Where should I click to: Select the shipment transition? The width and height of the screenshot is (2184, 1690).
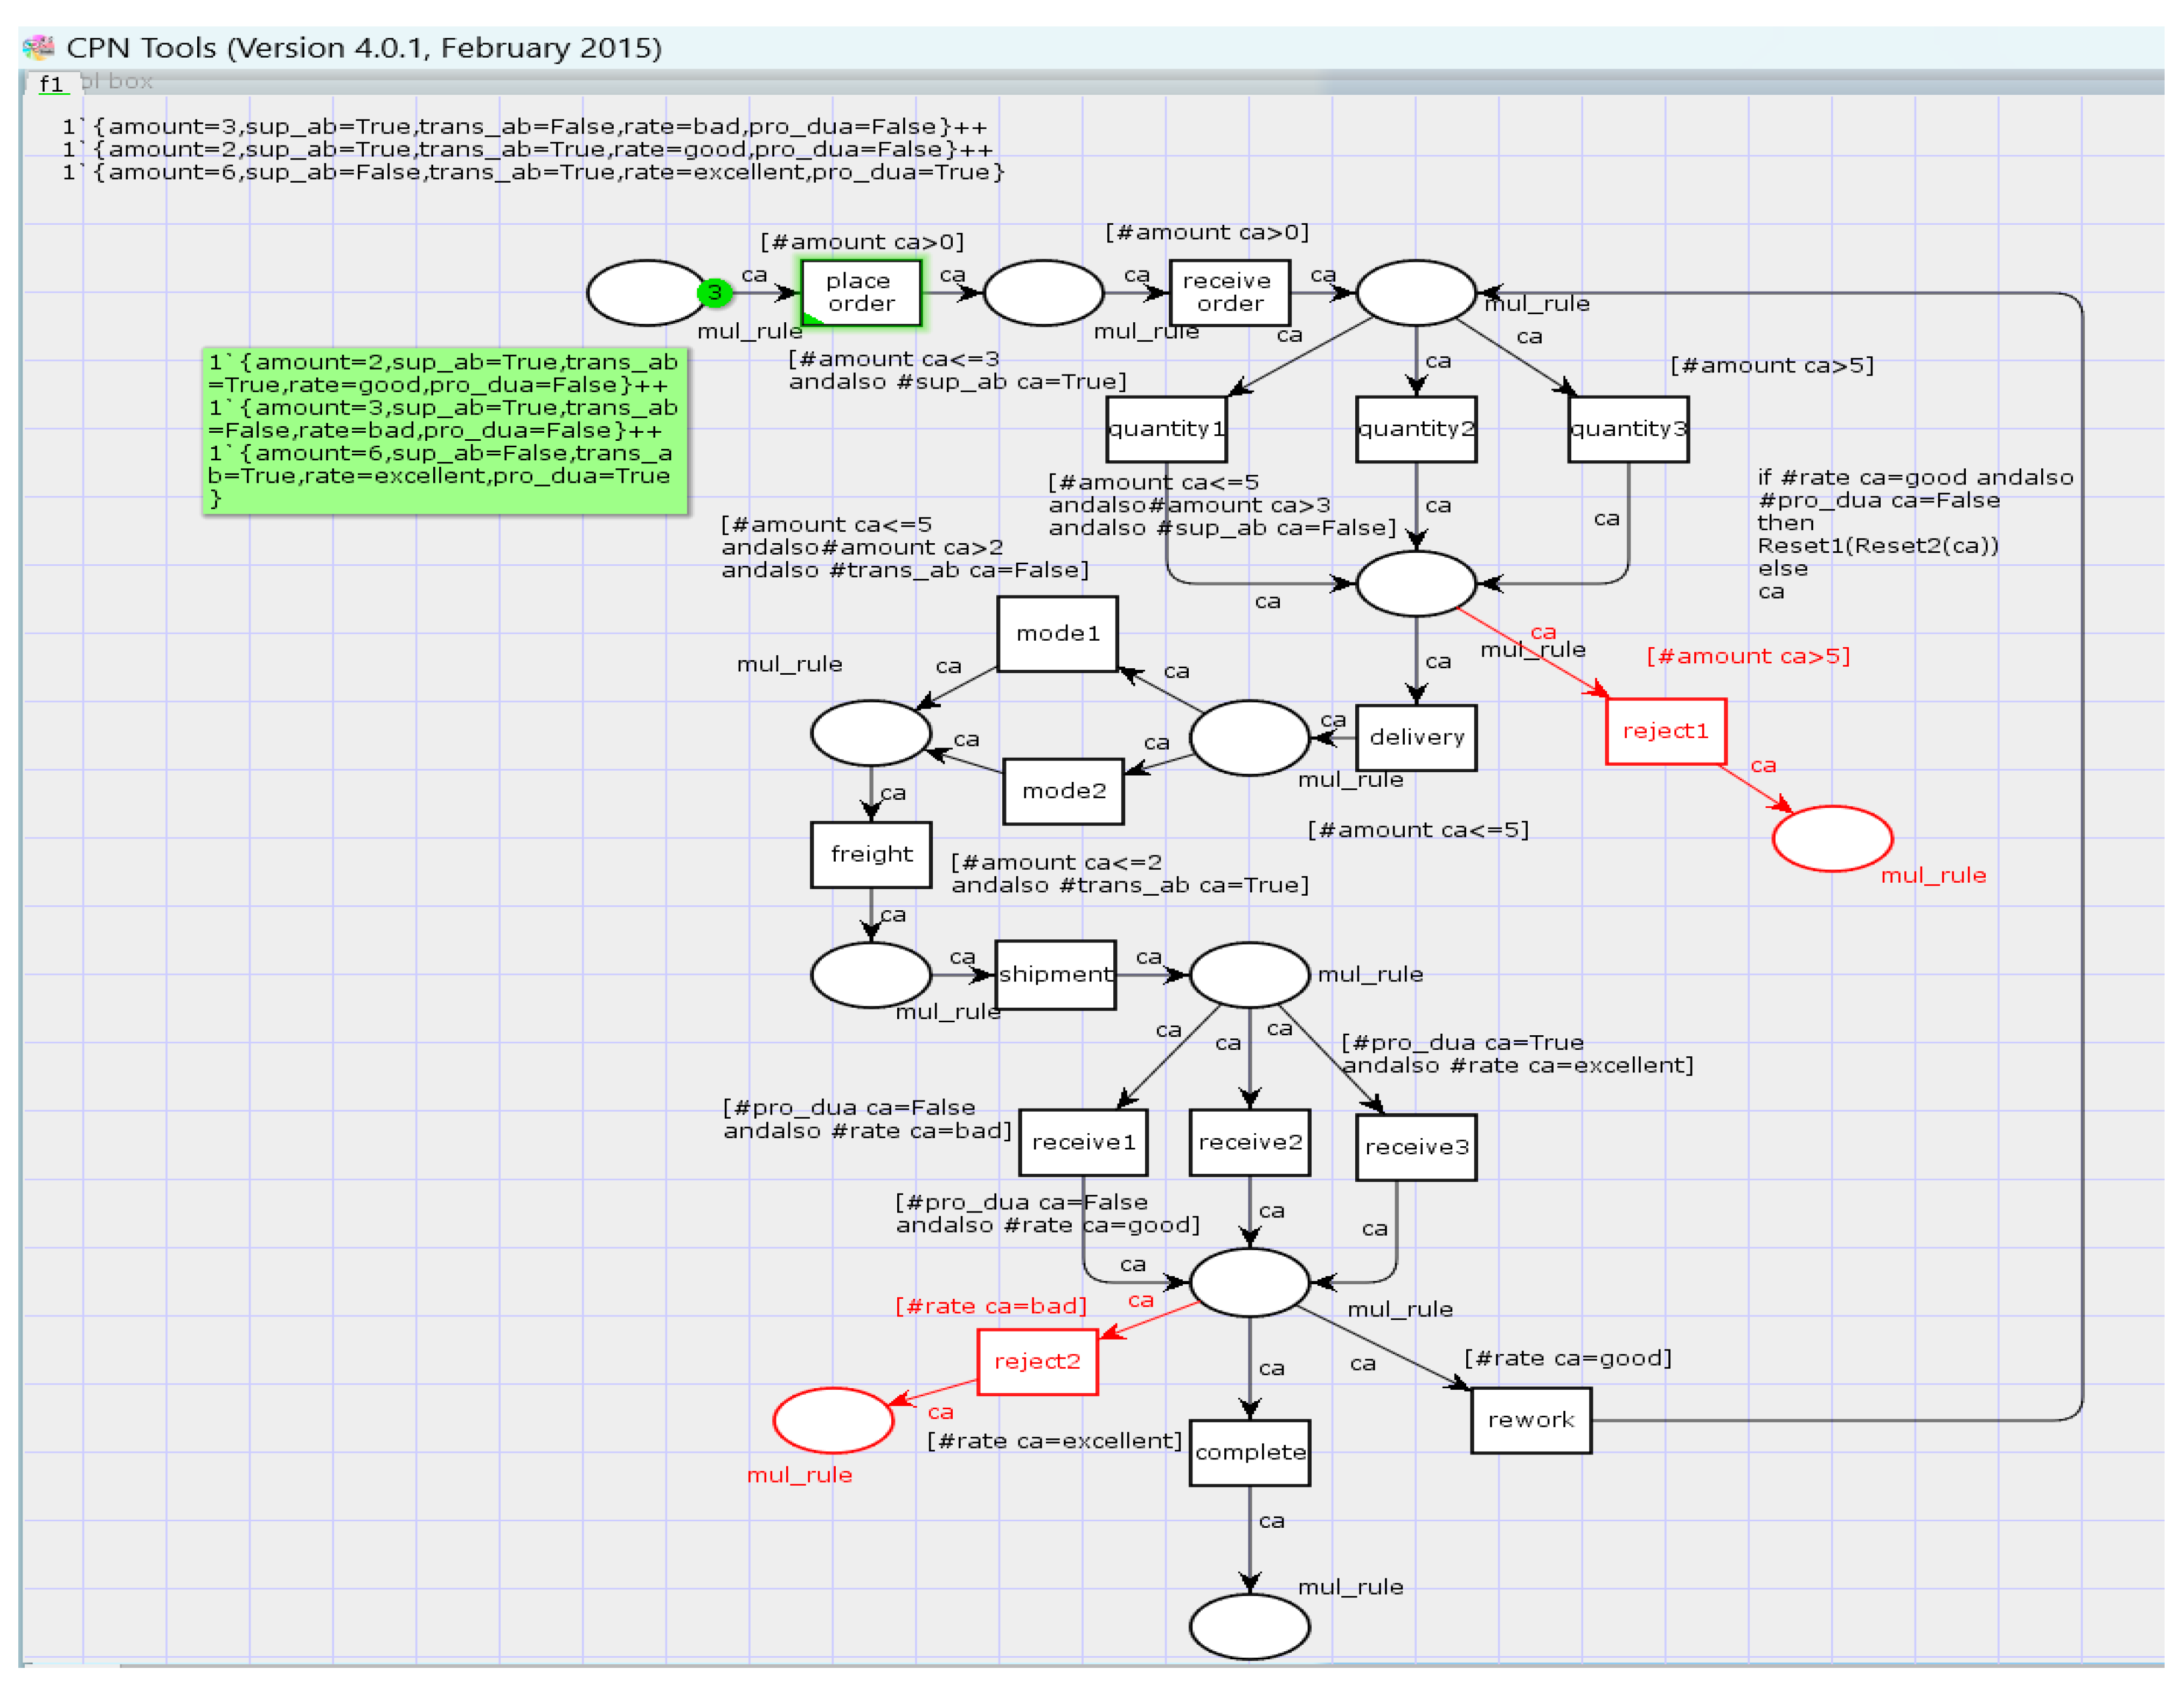[1055, 974]
